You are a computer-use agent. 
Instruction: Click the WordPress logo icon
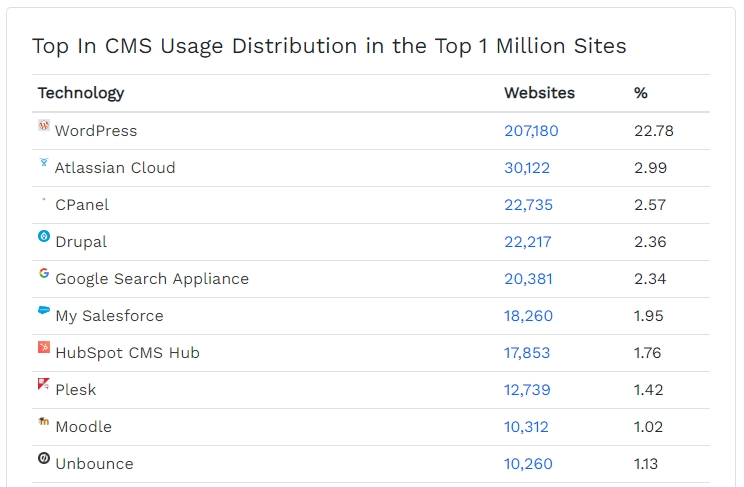[44, 125]
